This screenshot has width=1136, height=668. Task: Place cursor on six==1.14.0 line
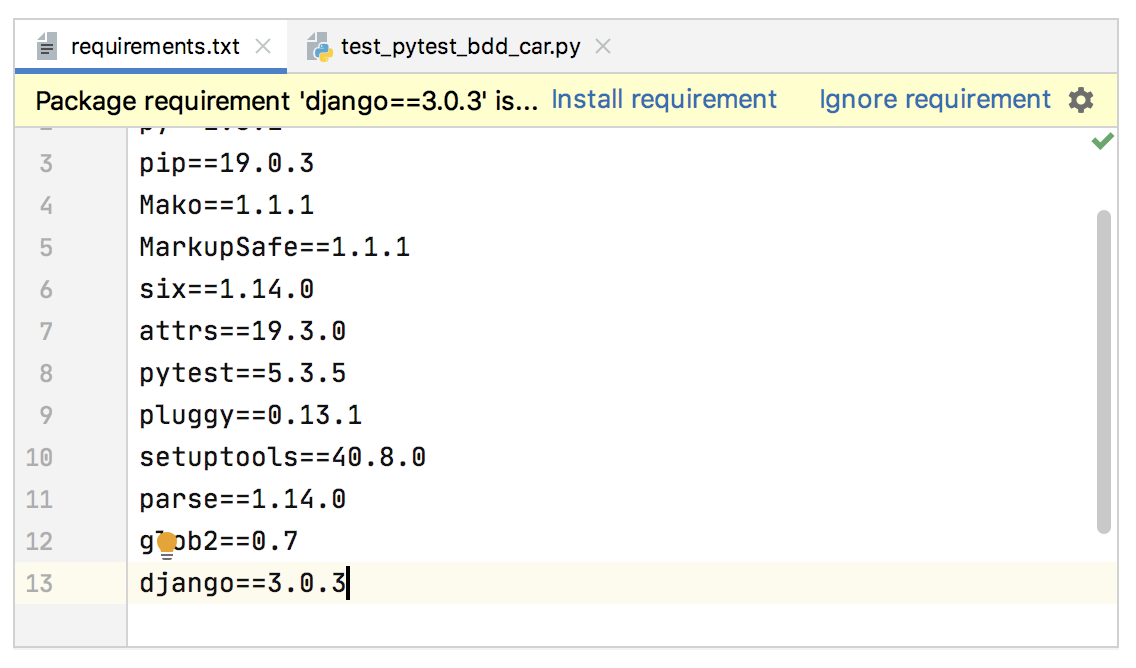(x=227, y=290)
